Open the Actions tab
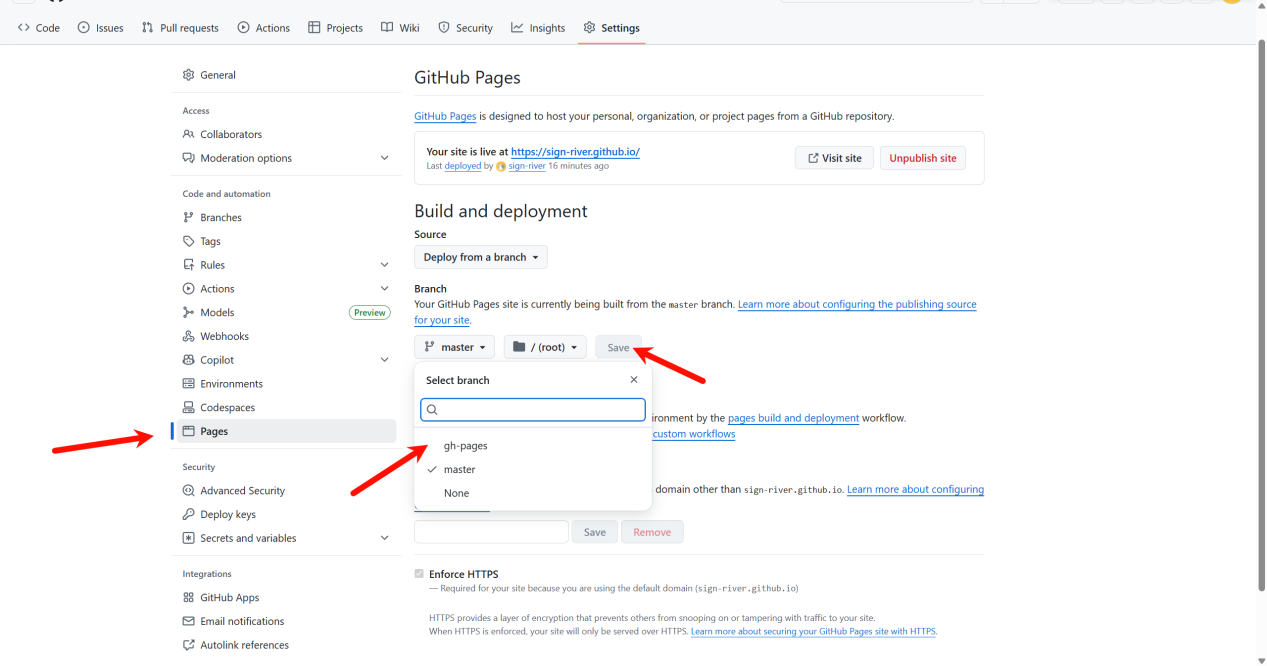 263,28
